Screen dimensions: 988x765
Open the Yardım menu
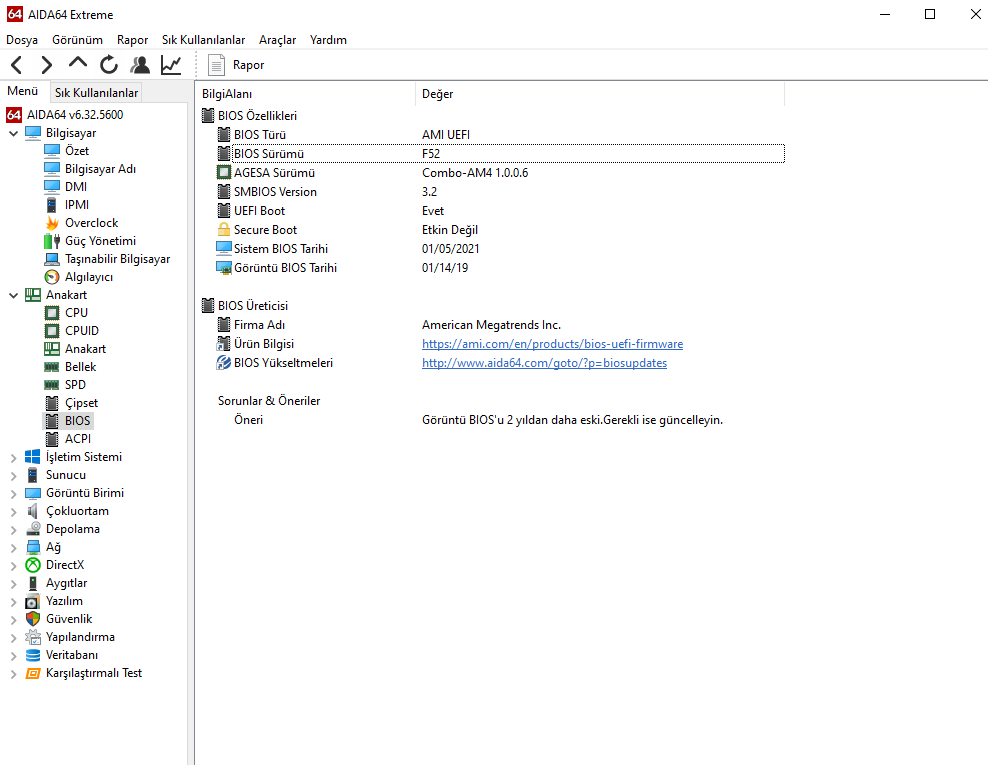328,40
